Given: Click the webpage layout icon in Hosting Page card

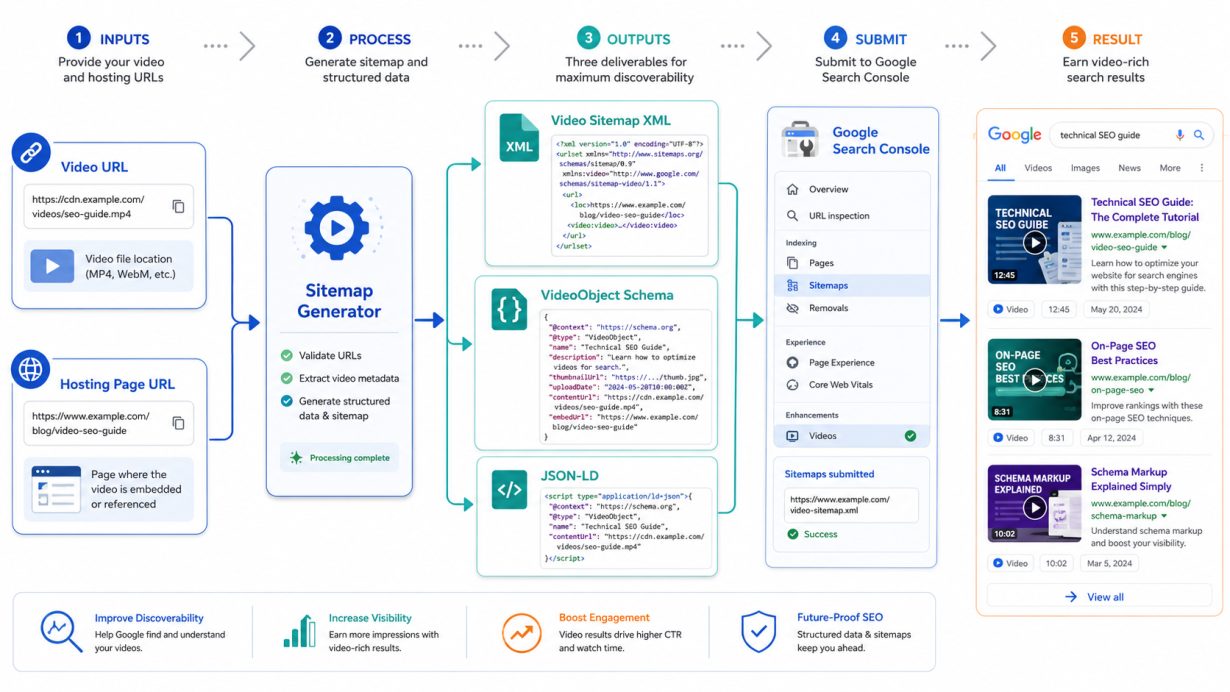Looking at the screenshot, I should coord(56,489).
